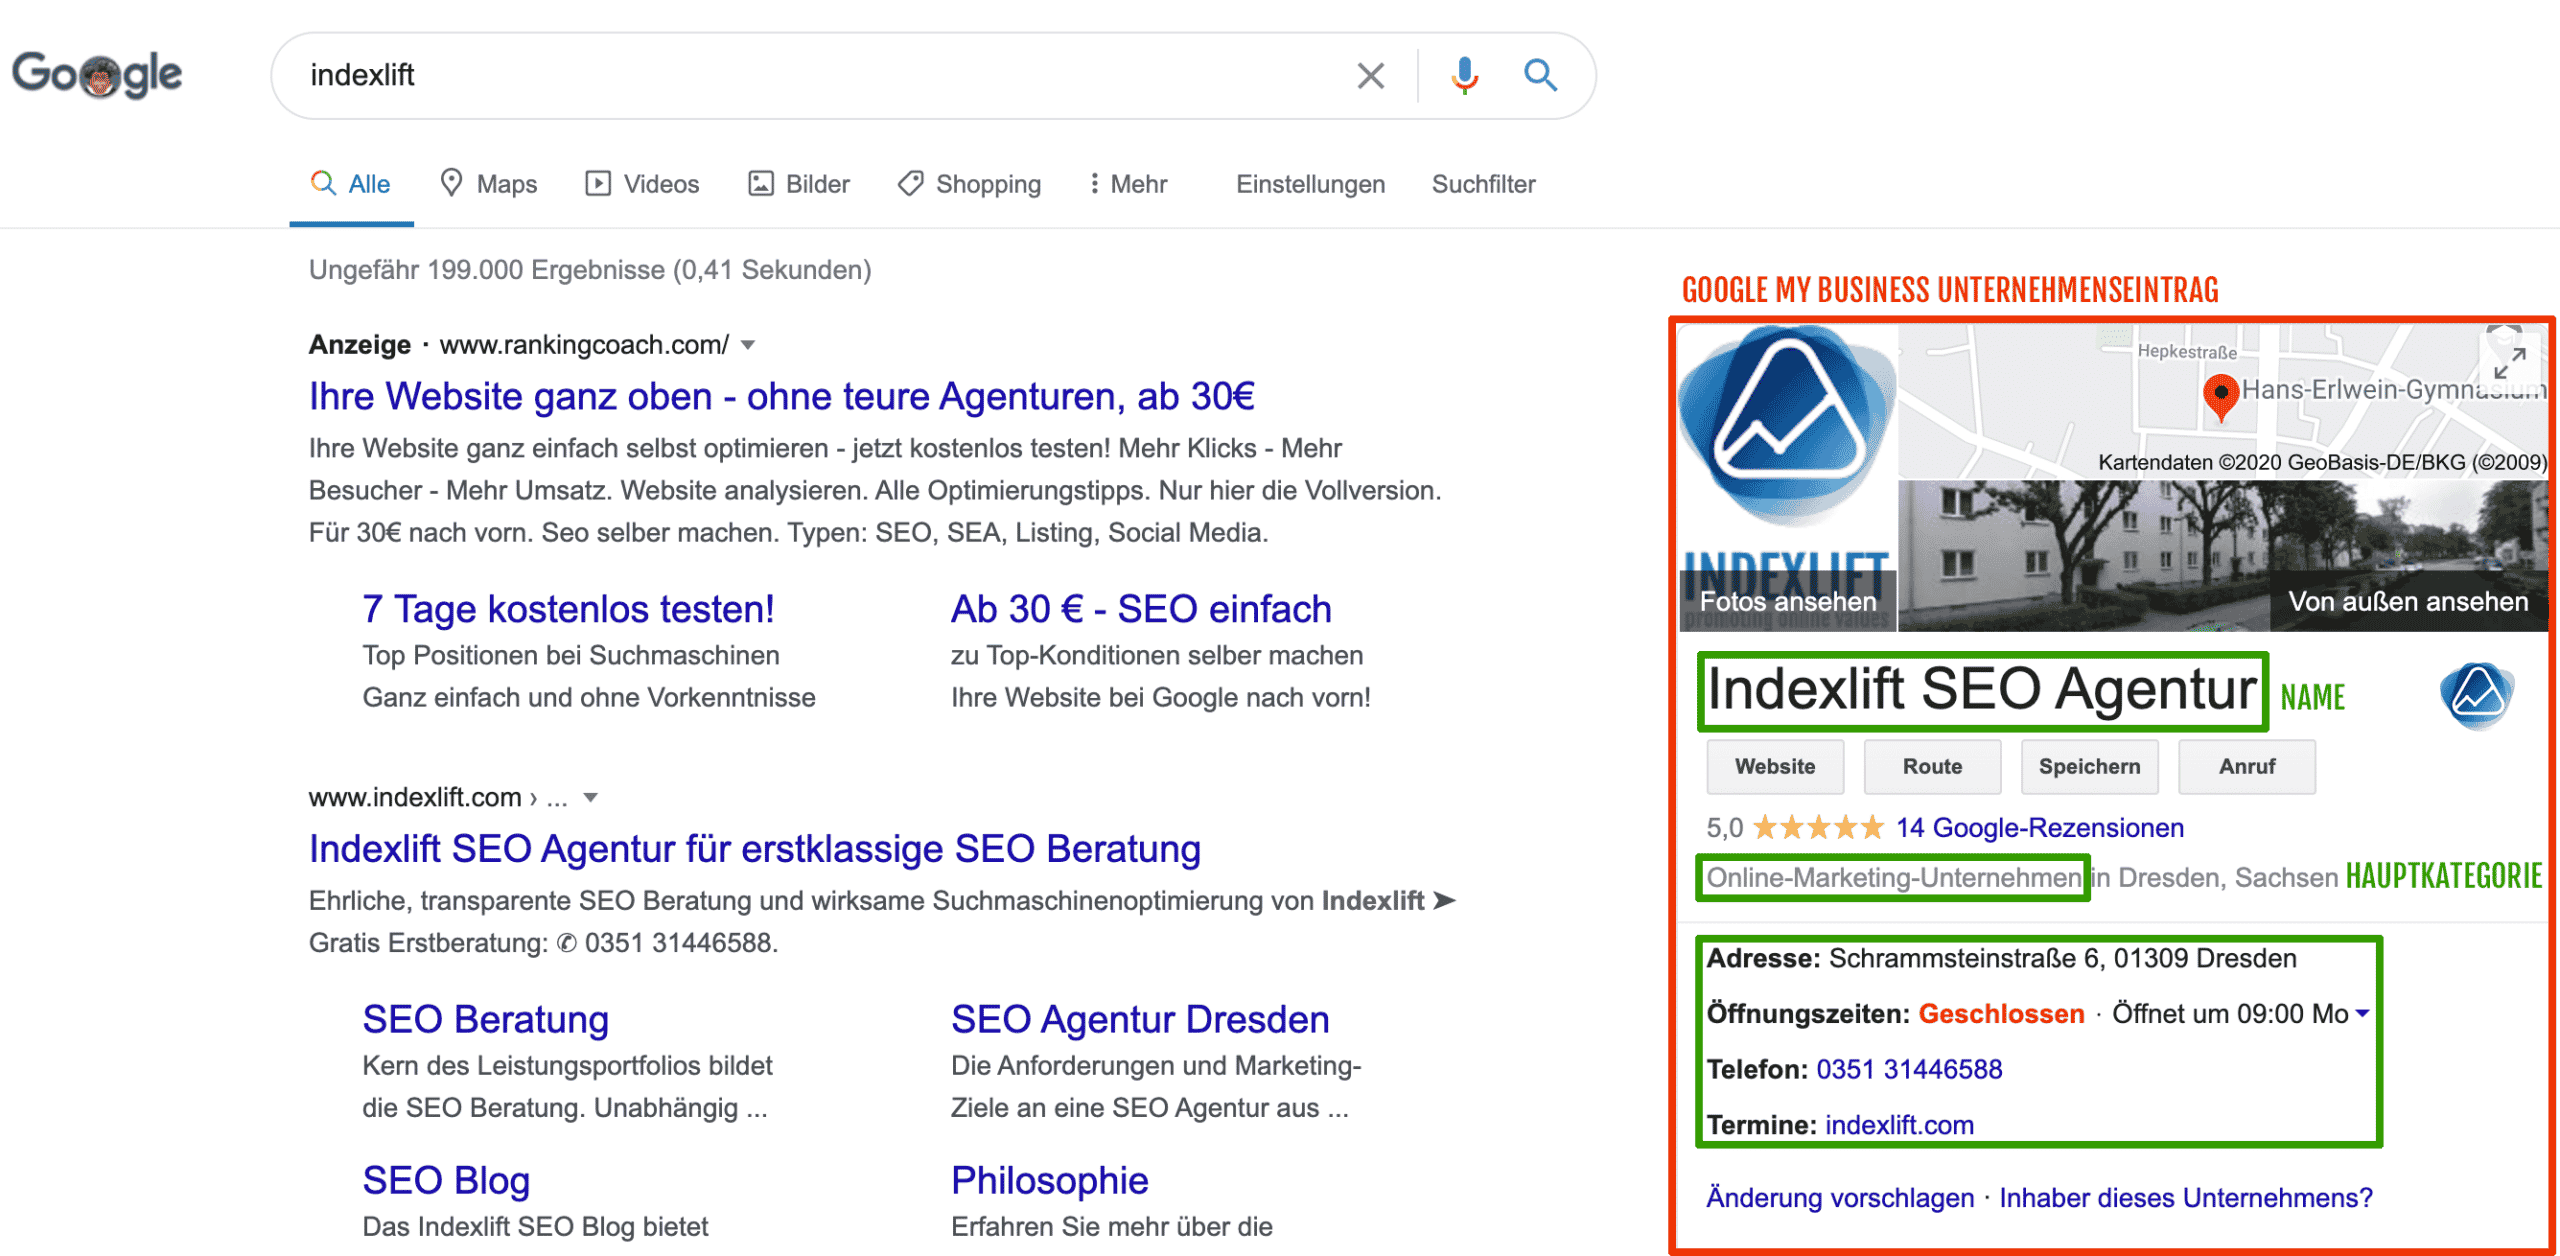
Task: Click the Route button
Action: click(x=1932, y=767)
